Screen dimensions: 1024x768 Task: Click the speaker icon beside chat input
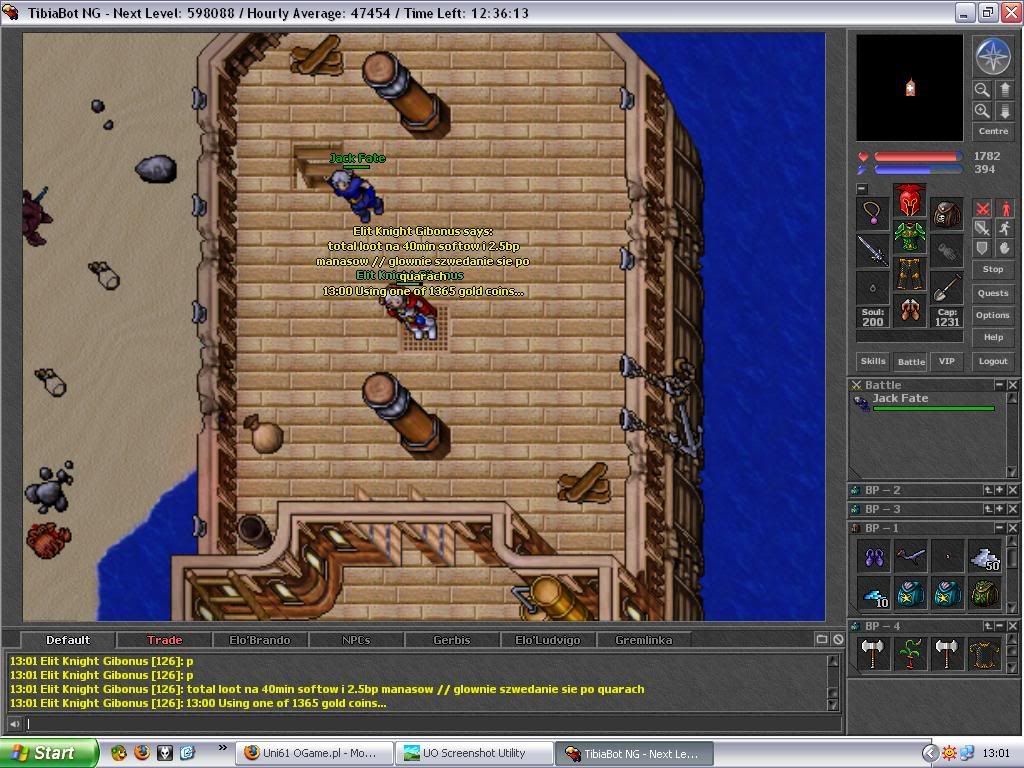click(x=14, y=723)
